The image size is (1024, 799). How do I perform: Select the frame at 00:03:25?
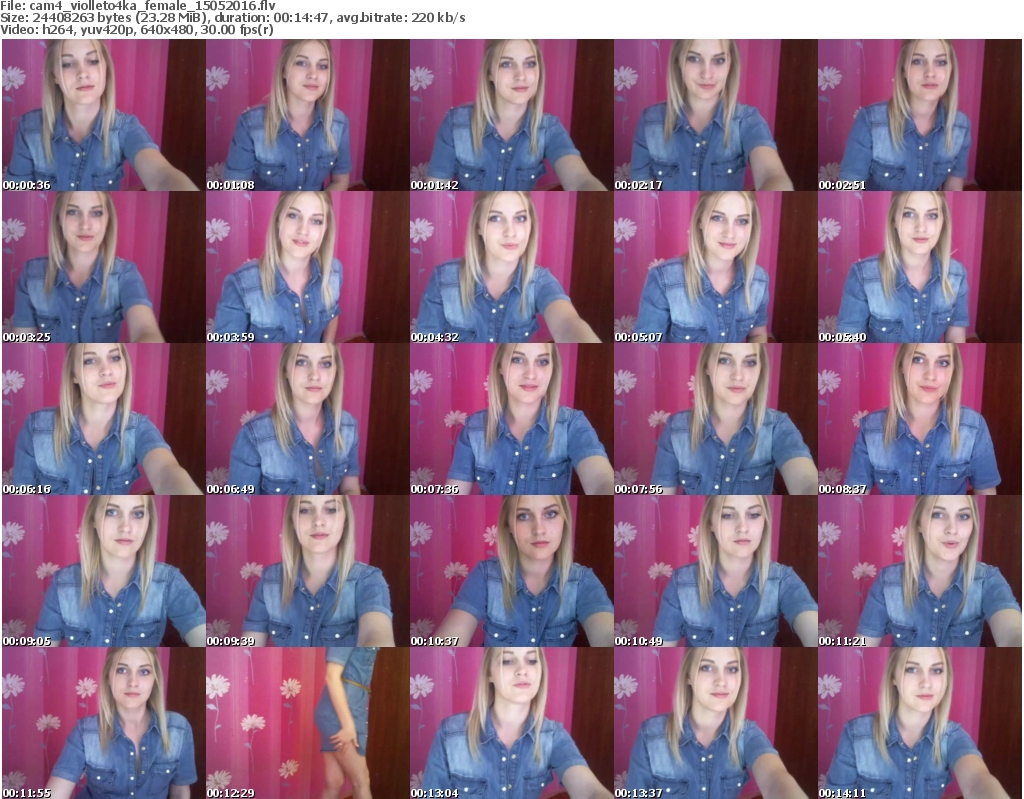(104, 267)
